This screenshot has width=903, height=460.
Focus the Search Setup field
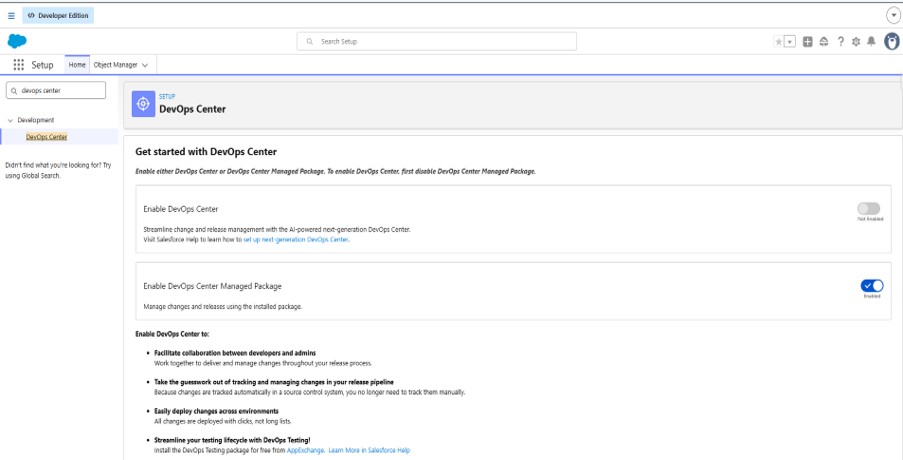click(437, 41)
